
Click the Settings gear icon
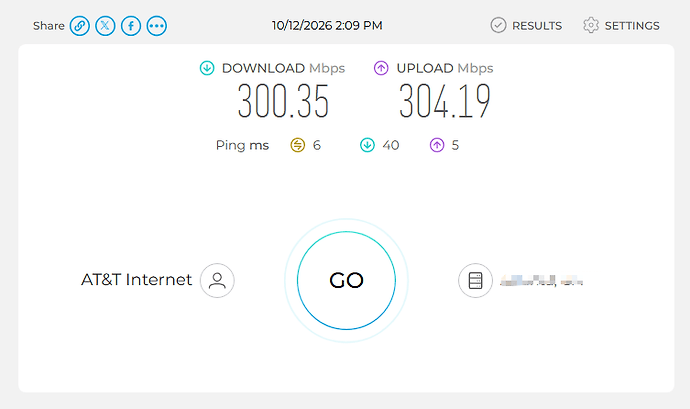[591, 26]
